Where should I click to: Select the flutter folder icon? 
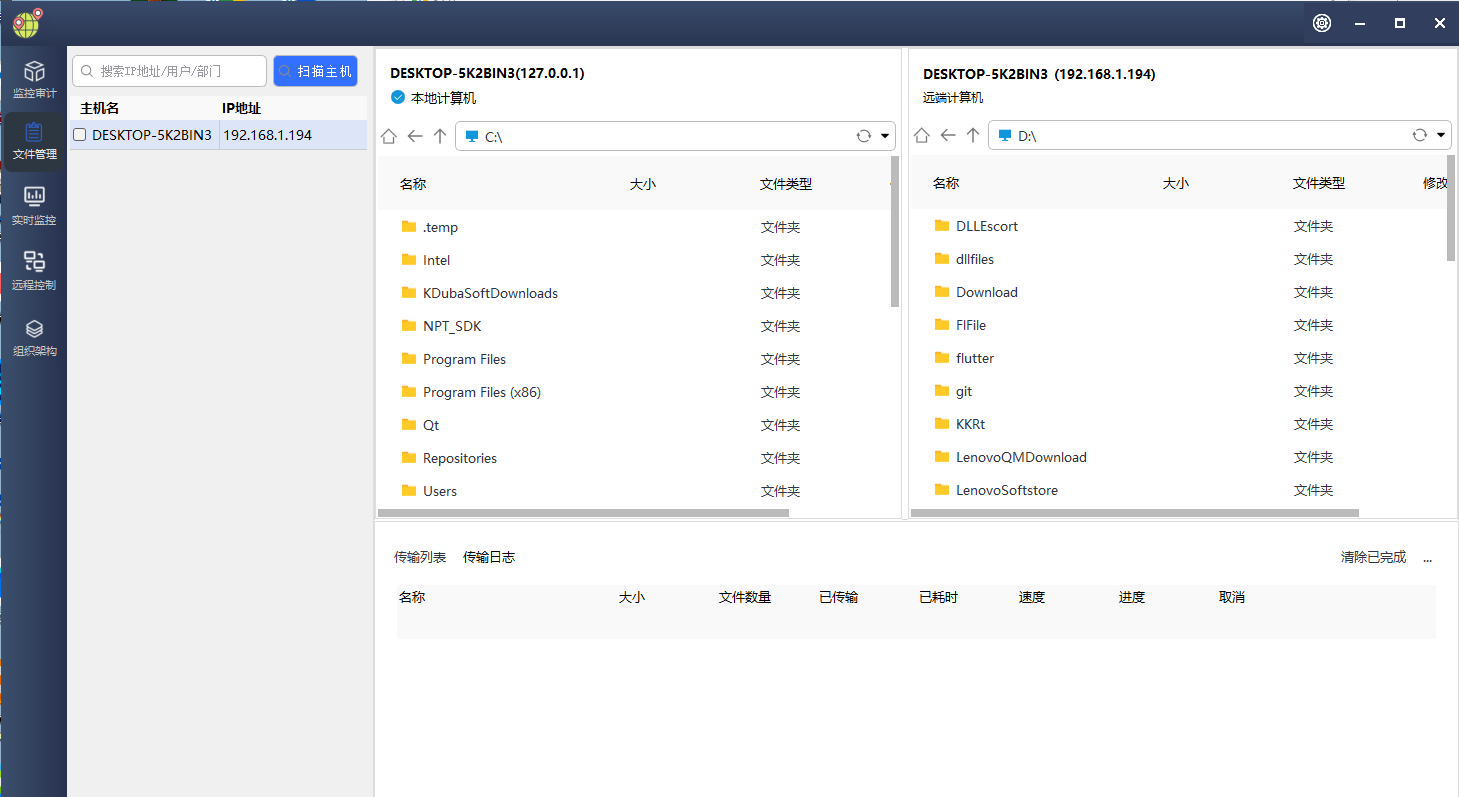pyautogui.click(x=941, y=357)
